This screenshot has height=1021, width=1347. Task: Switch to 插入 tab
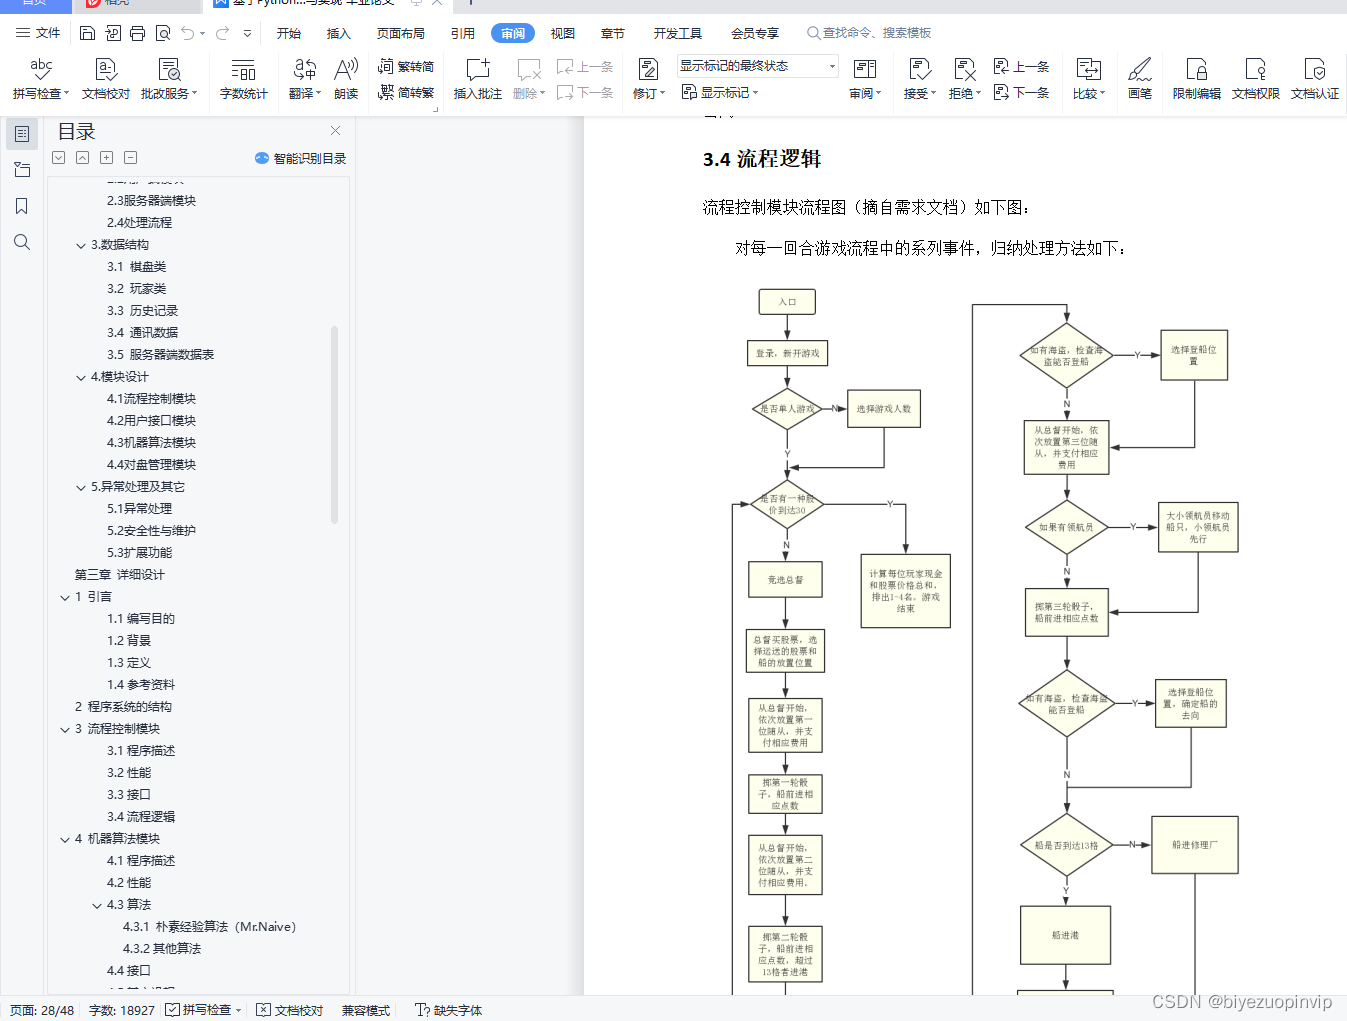339,33
